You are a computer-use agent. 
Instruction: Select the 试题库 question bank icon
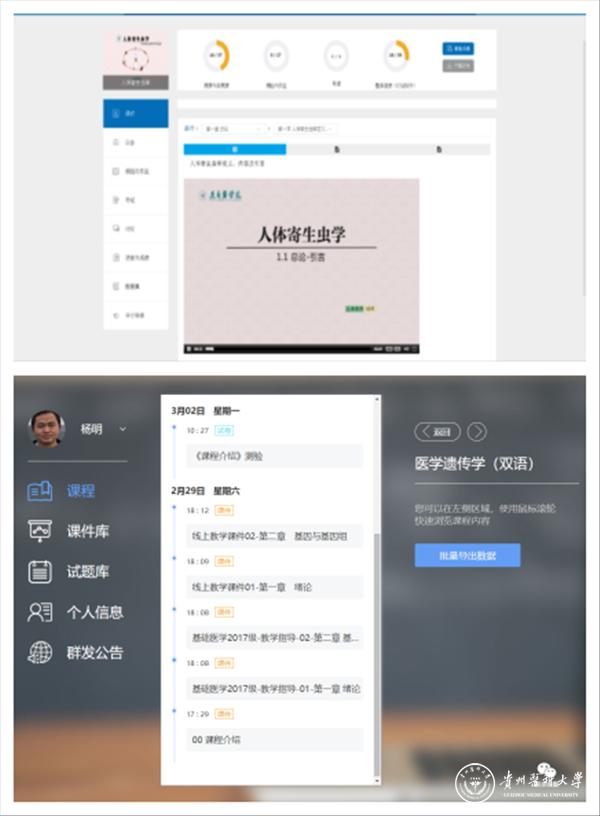pyautogui.click(x=39, y=572)
